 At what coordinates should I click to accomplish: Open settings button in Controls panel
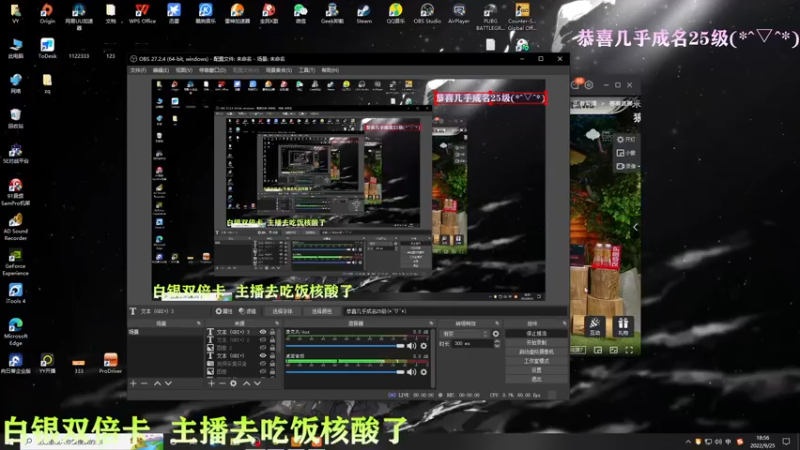click(536, 370)
